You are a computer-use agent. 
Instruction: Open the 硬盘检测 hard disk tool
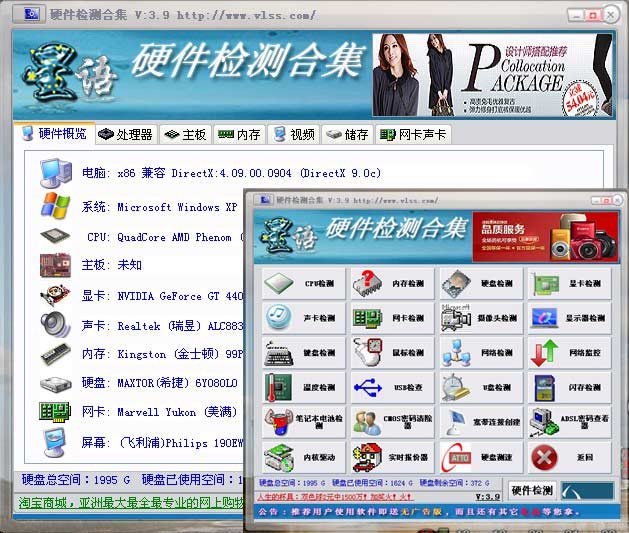[x=481, y=284]
